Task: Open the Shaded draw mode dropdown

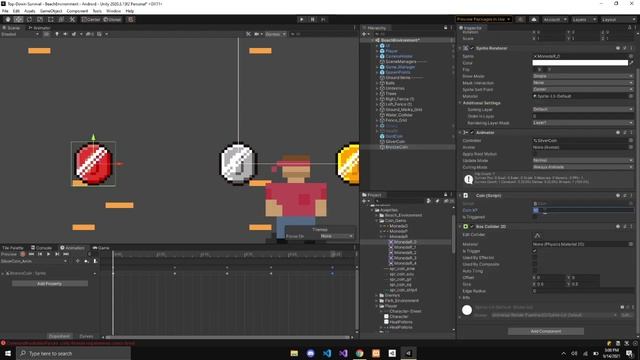Action: [x=20, y=34]
